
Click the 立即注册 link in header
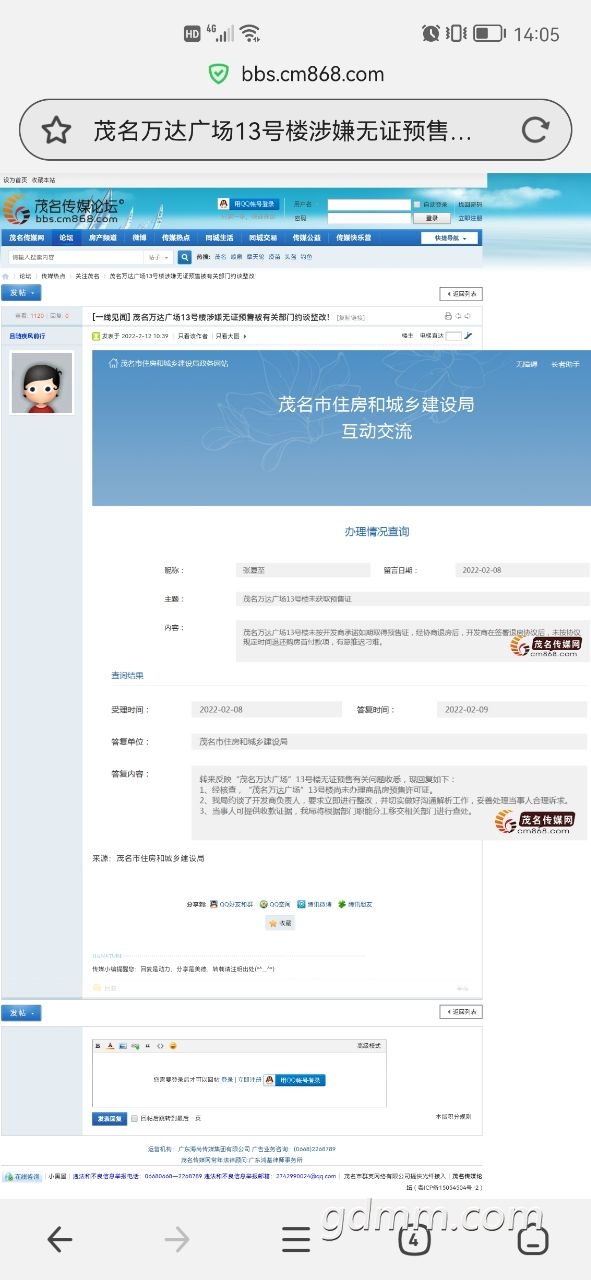[470, 217]
